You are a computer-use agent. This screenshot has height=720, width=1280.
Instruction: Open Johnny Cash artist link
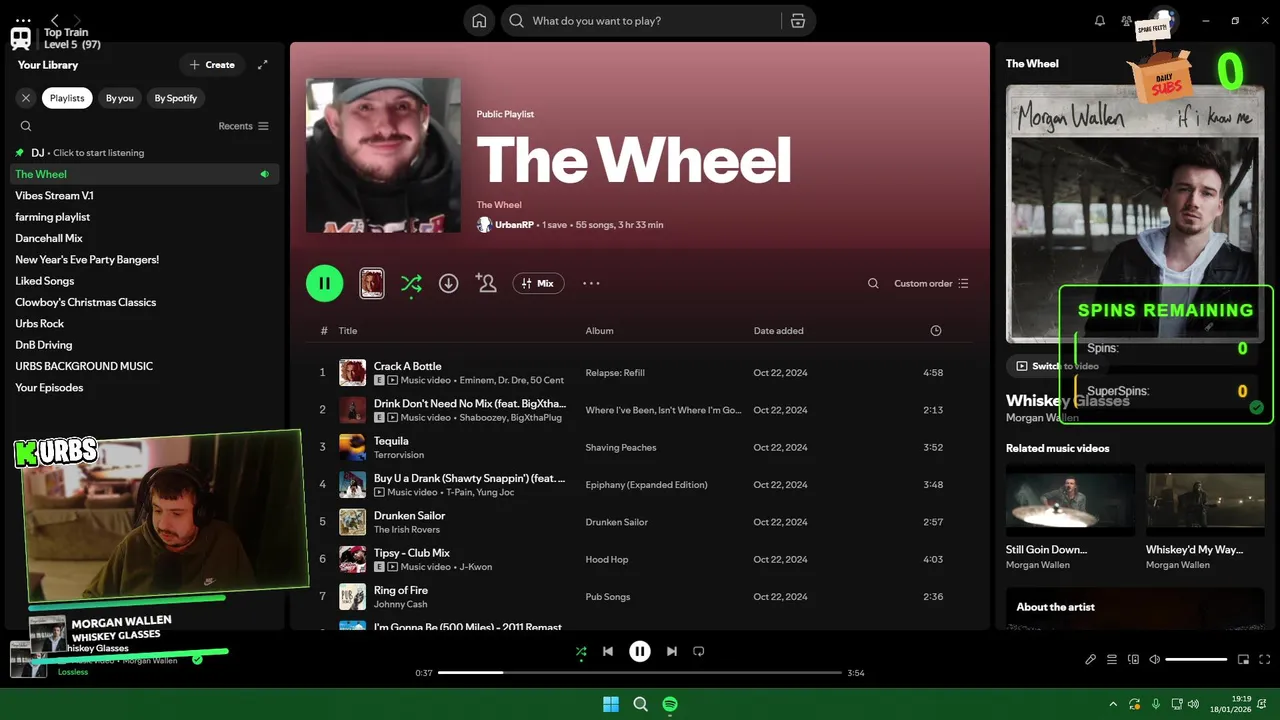(400, 604)
